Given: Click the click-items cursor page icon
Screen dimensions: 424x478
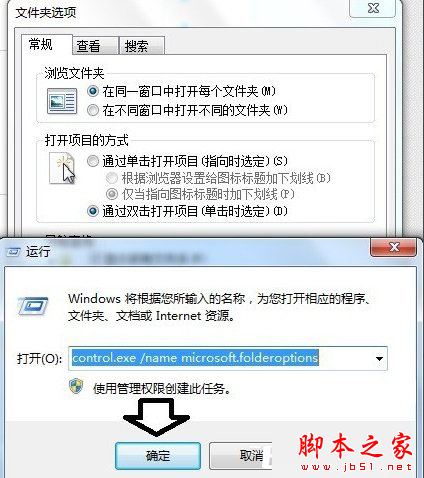Looking at the screenshot, I should tap(62, 168).
